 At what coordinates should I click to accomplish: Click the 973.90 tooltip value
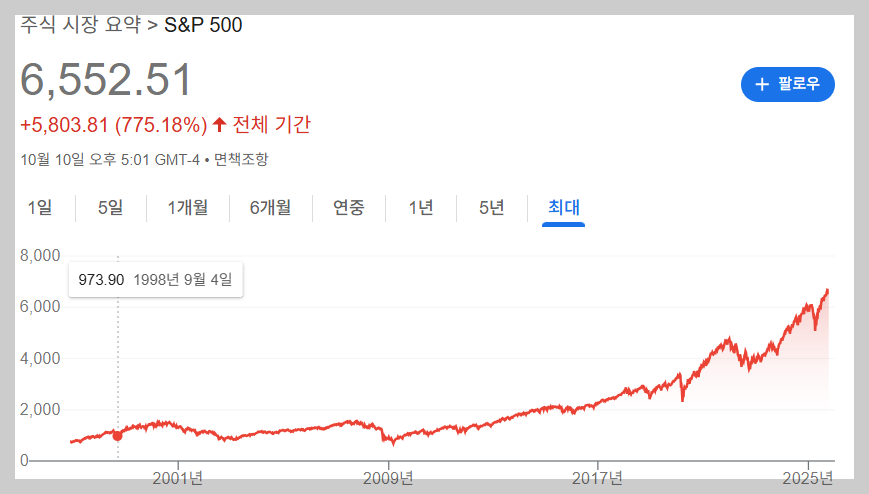(101, 279)
